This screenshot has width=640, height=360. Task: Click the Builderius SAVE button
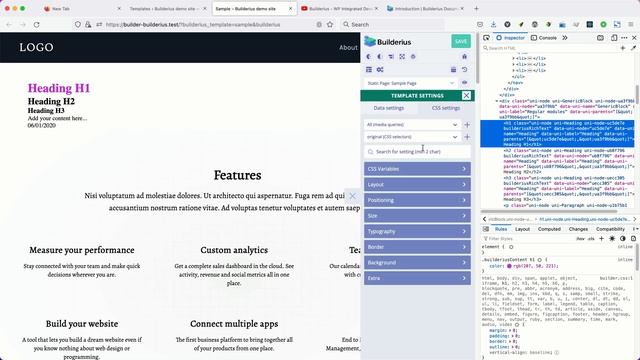pos(461,41)
